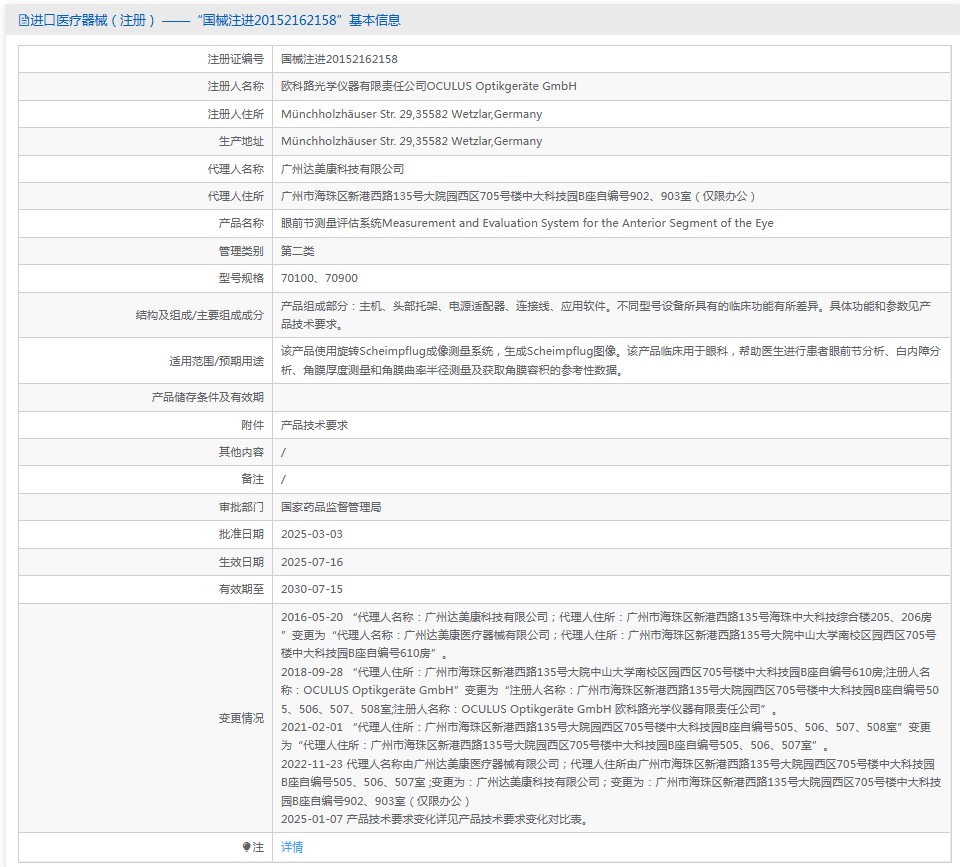Click model specification 70100、70900

pyautogui.click(x=319, y=278)
